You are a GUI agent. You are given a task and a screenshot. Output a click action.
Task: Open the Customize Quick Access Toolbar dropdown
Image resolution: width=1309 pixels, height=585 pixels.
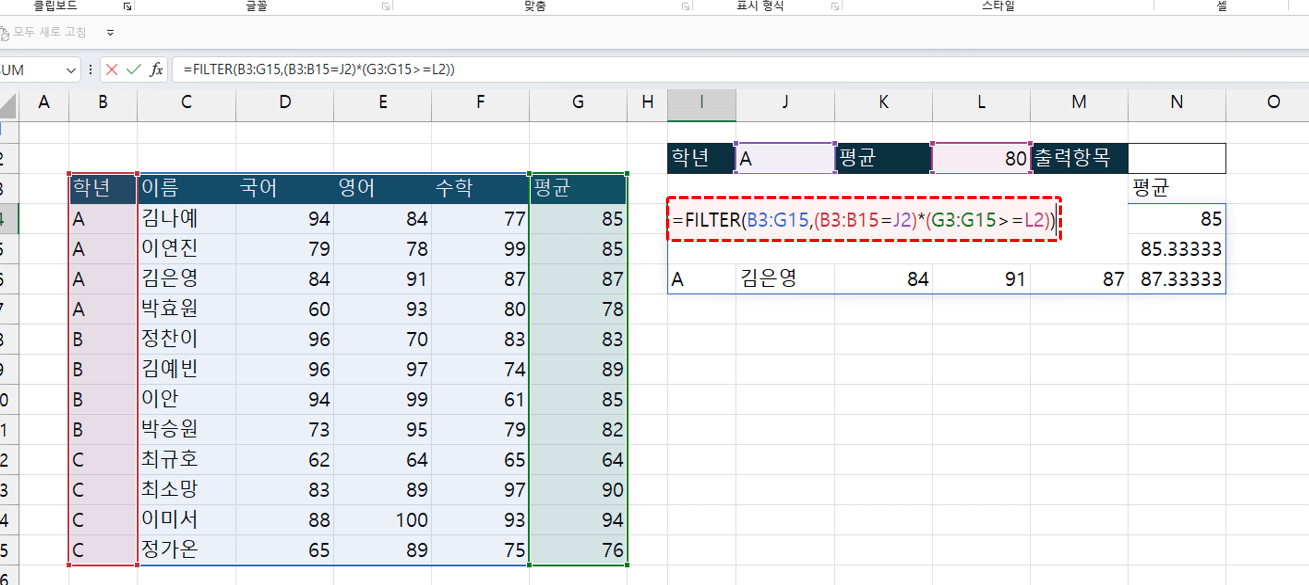click(110, 32)
